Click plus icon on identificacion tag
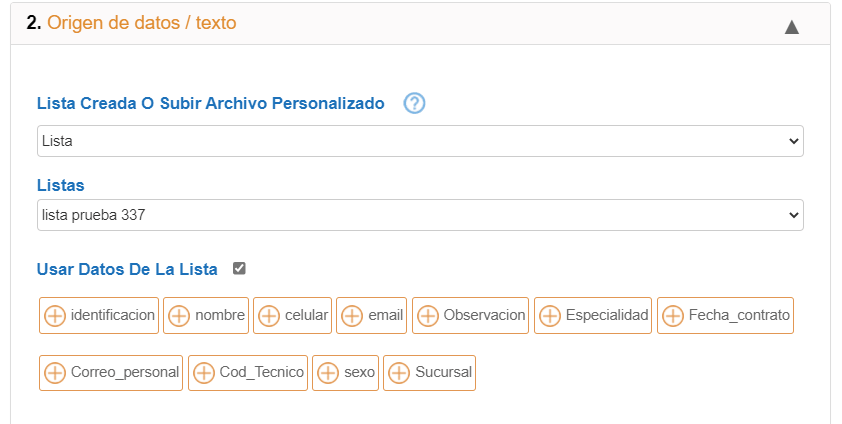The width and height of the screenshot is (842, 424). (x=55, y=316)
